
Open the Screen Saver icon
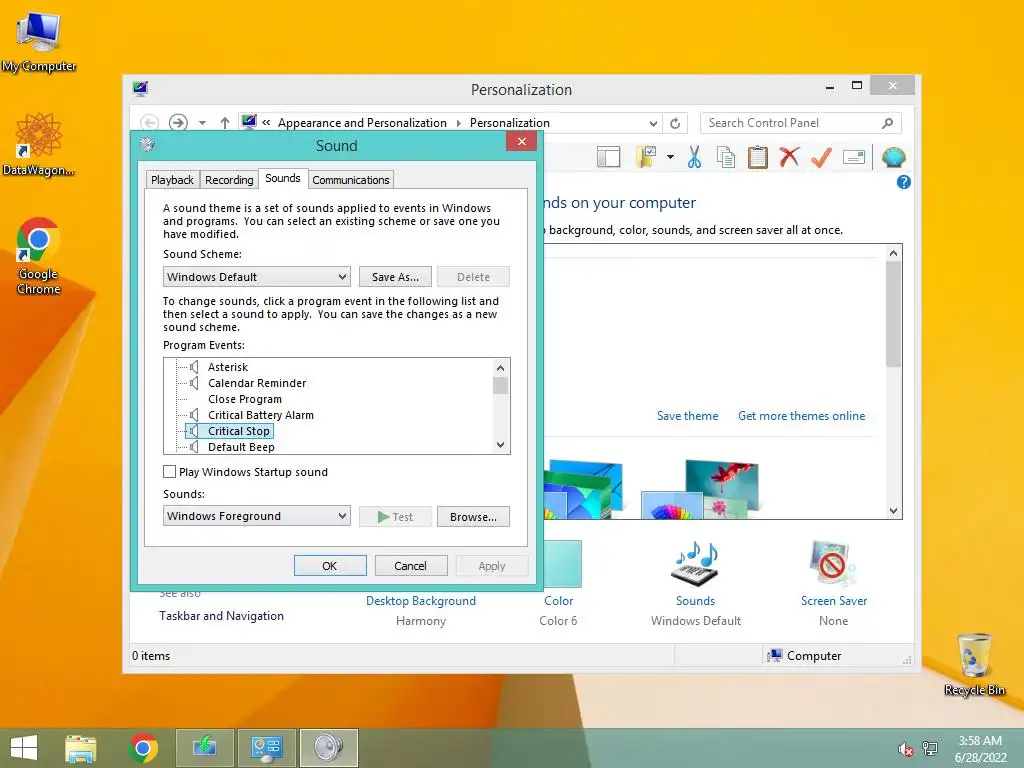pos(833,564)
